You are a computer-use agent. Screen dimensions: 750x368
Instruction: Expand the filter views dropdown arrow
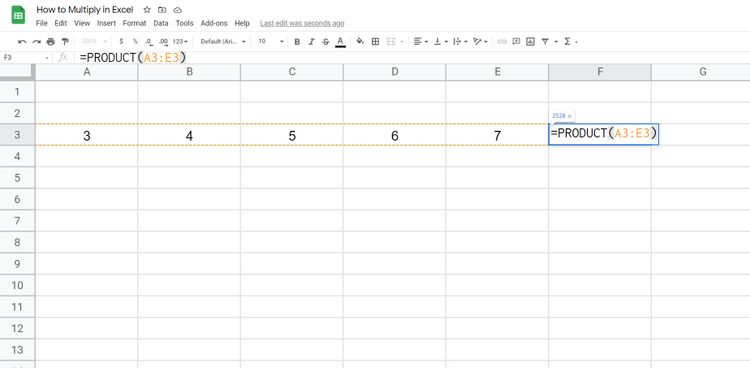(556, 42)
